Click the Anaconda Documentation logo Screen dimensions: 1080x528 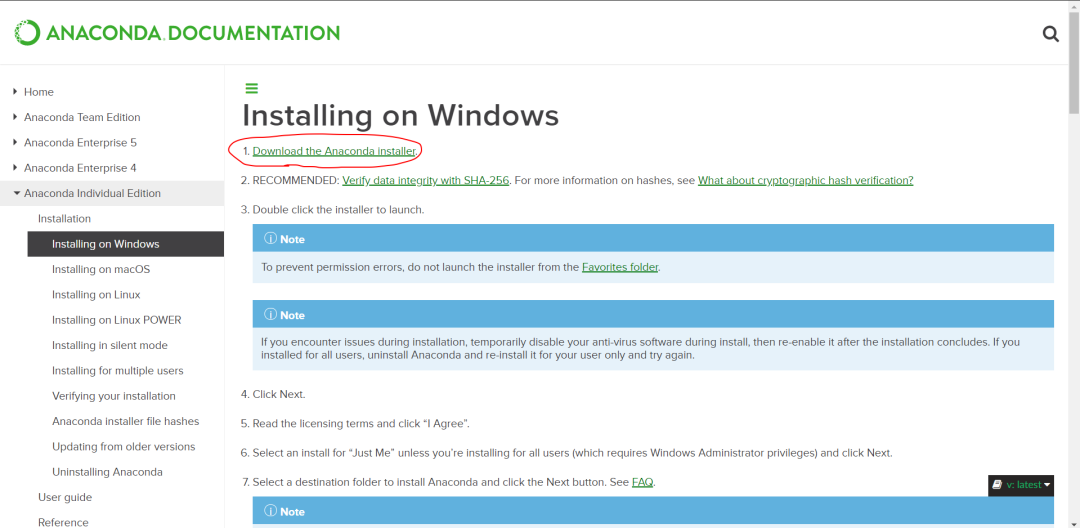click(x=177, y=32)
